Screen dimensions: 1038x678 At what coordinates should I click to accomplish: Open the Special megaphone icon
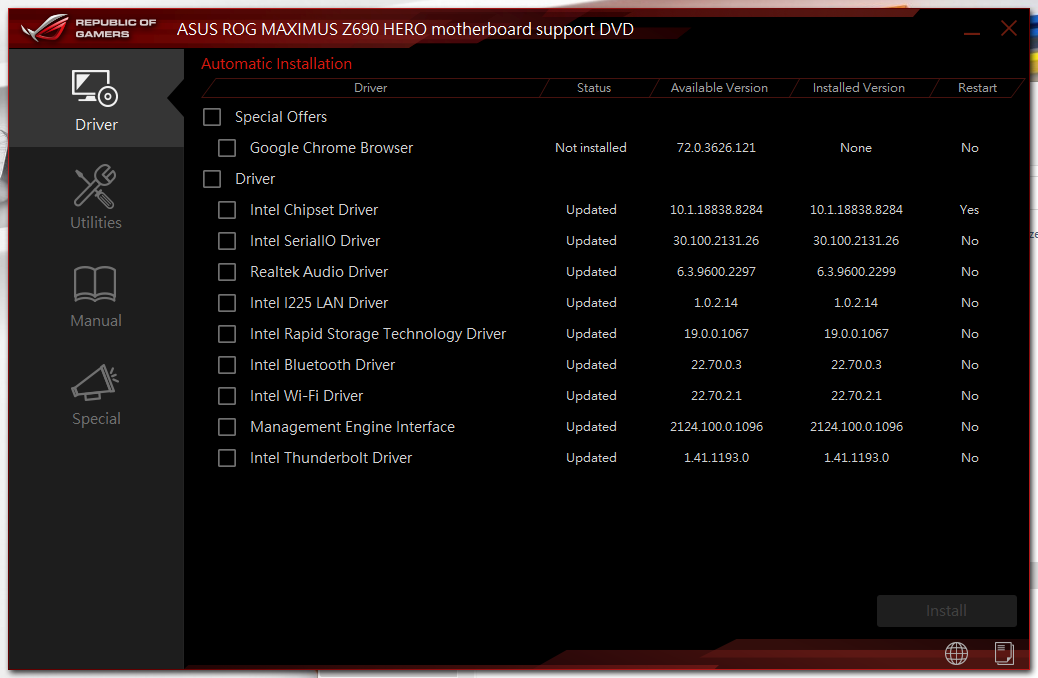click(96, 383)
